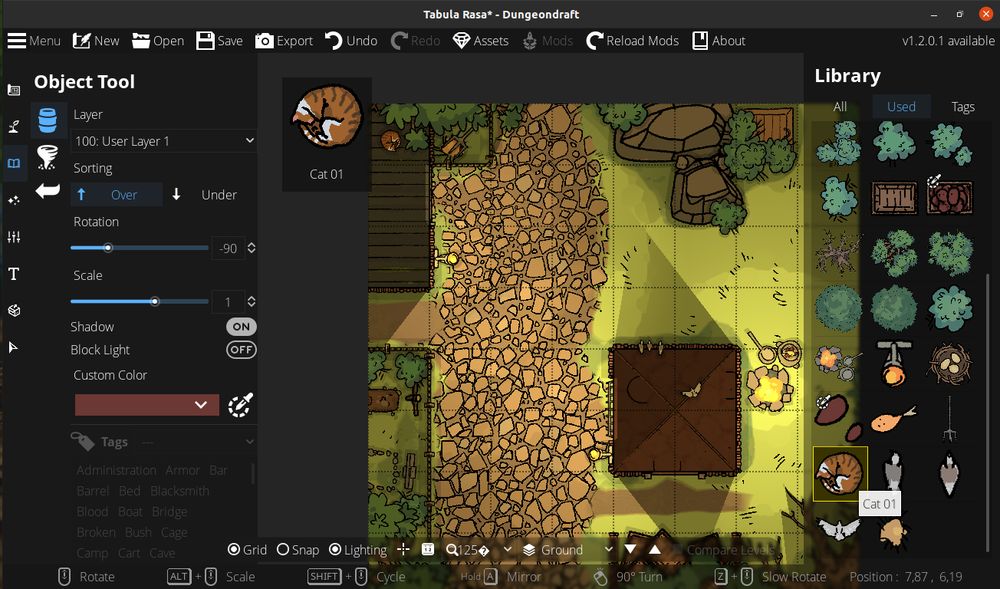
Task: Select the crate of red produce asset
Action: point(950,197)
